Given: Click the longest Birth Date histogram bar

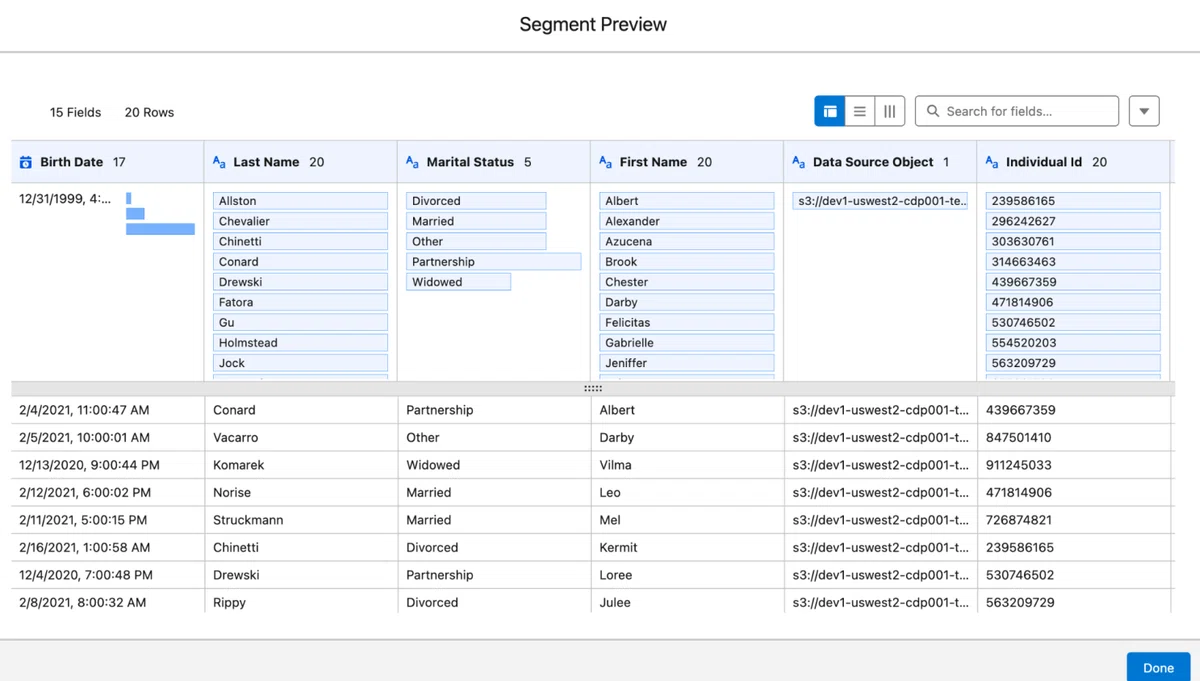Looking at the screenshot, I should pyautogui.click(x=160, y=229).
